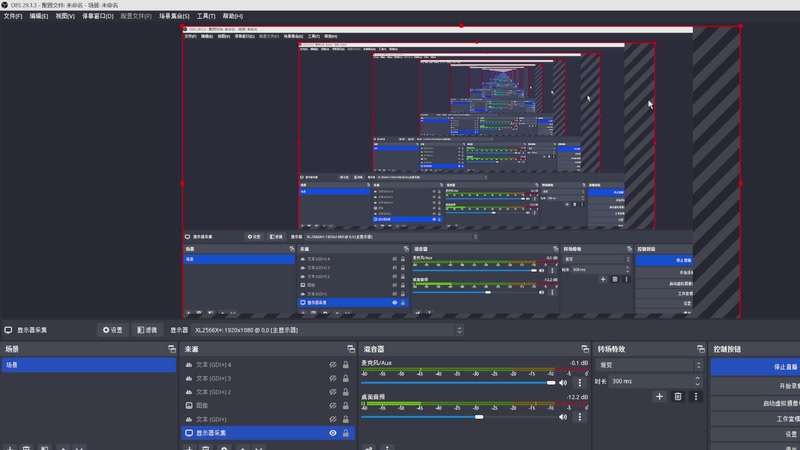Click the -0.1 dB level readout
This screenshot has width=800, height=450.
579,363
